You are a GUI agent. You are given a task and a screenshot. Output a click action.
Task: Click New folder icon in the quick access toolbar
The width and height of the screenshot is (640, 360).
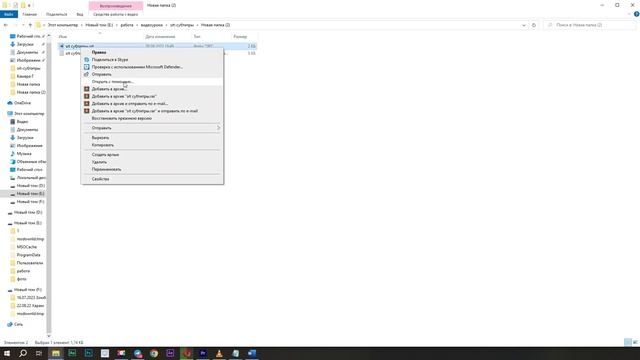[x=23, y=5]
